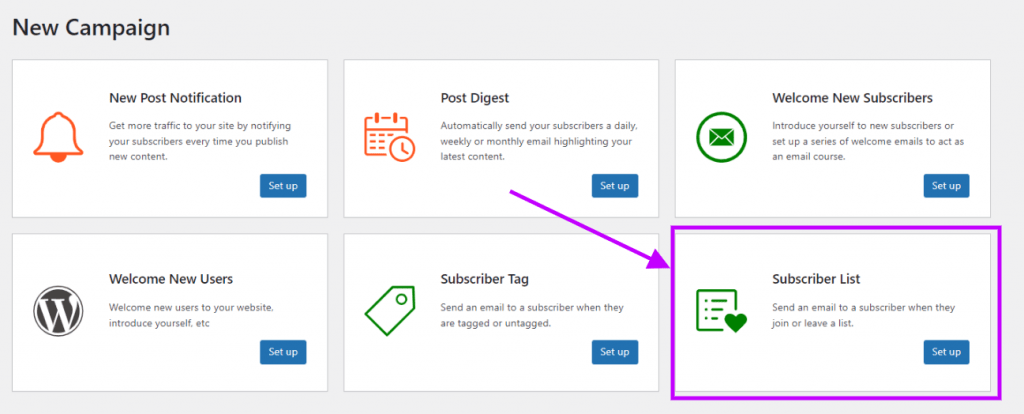Image resolution: width=1024 pixels, height=414 pixels.
Task: Click the Subscriber List heart icon
Action: [721, 311]
